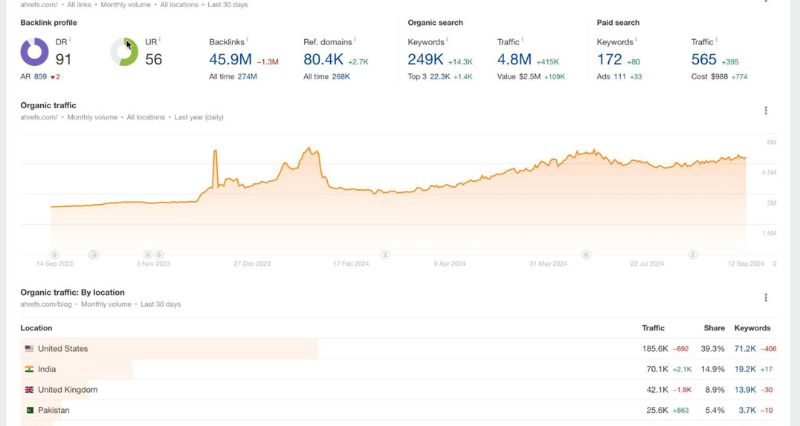Open the three-dot menu for Organic traffic chart

point(765,110)
